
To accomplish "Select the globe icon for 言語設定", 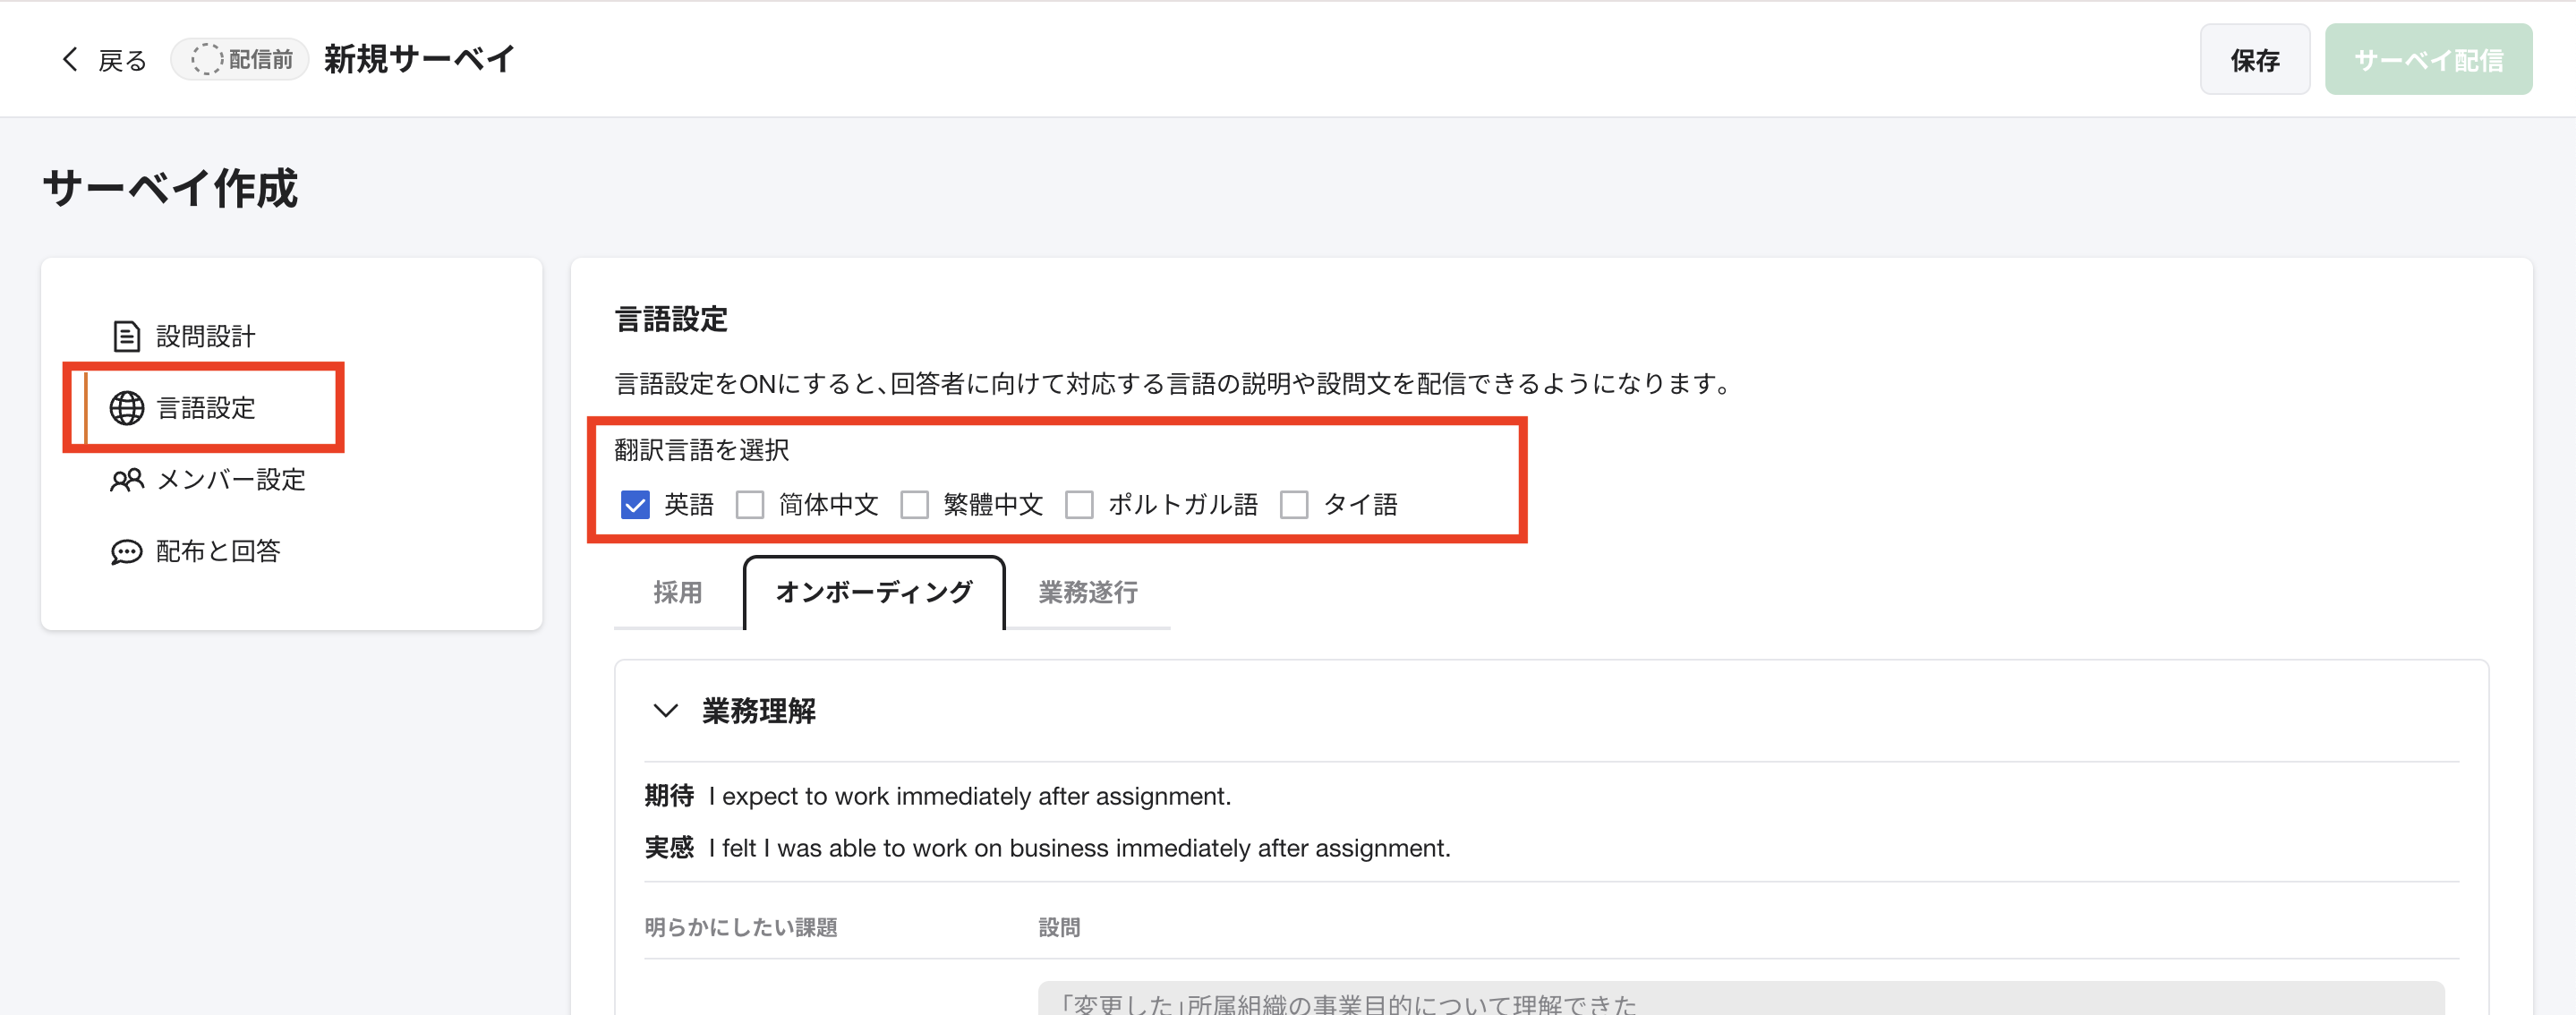I will [126, 408].
